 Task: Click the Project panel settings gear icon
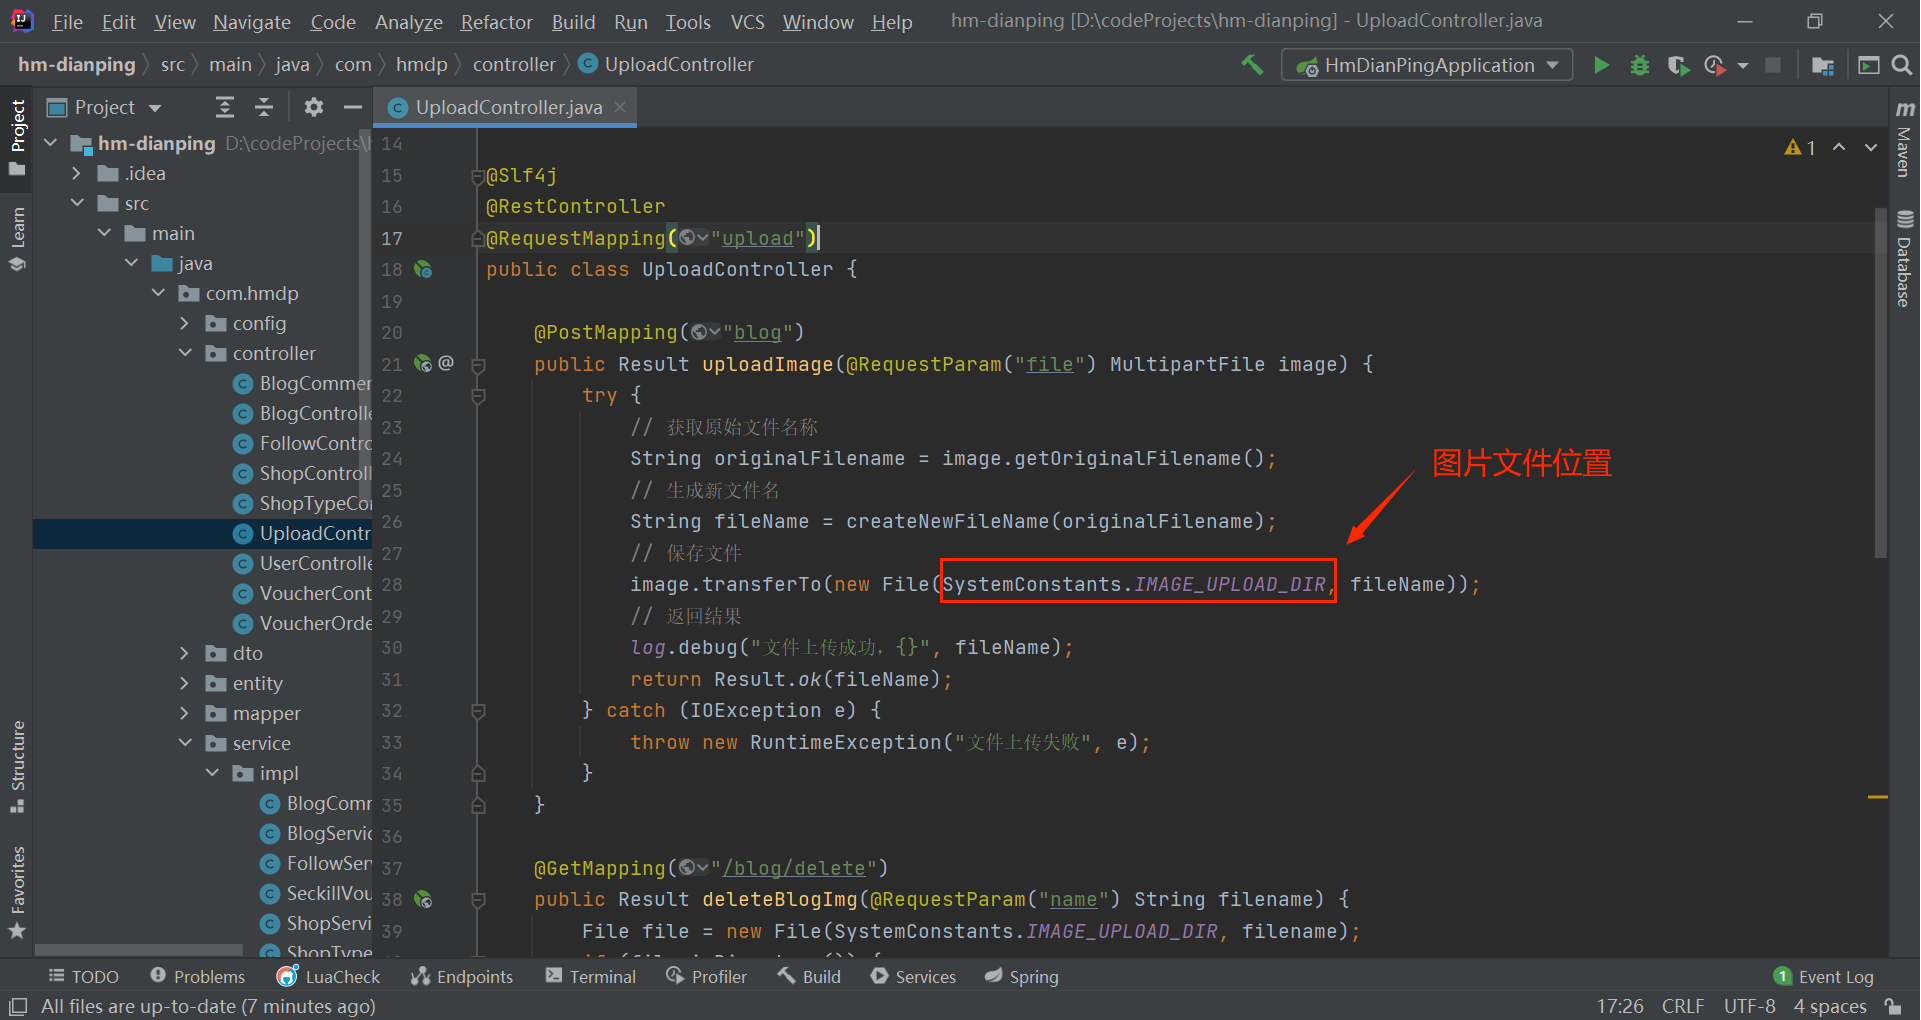pos(314,107)
